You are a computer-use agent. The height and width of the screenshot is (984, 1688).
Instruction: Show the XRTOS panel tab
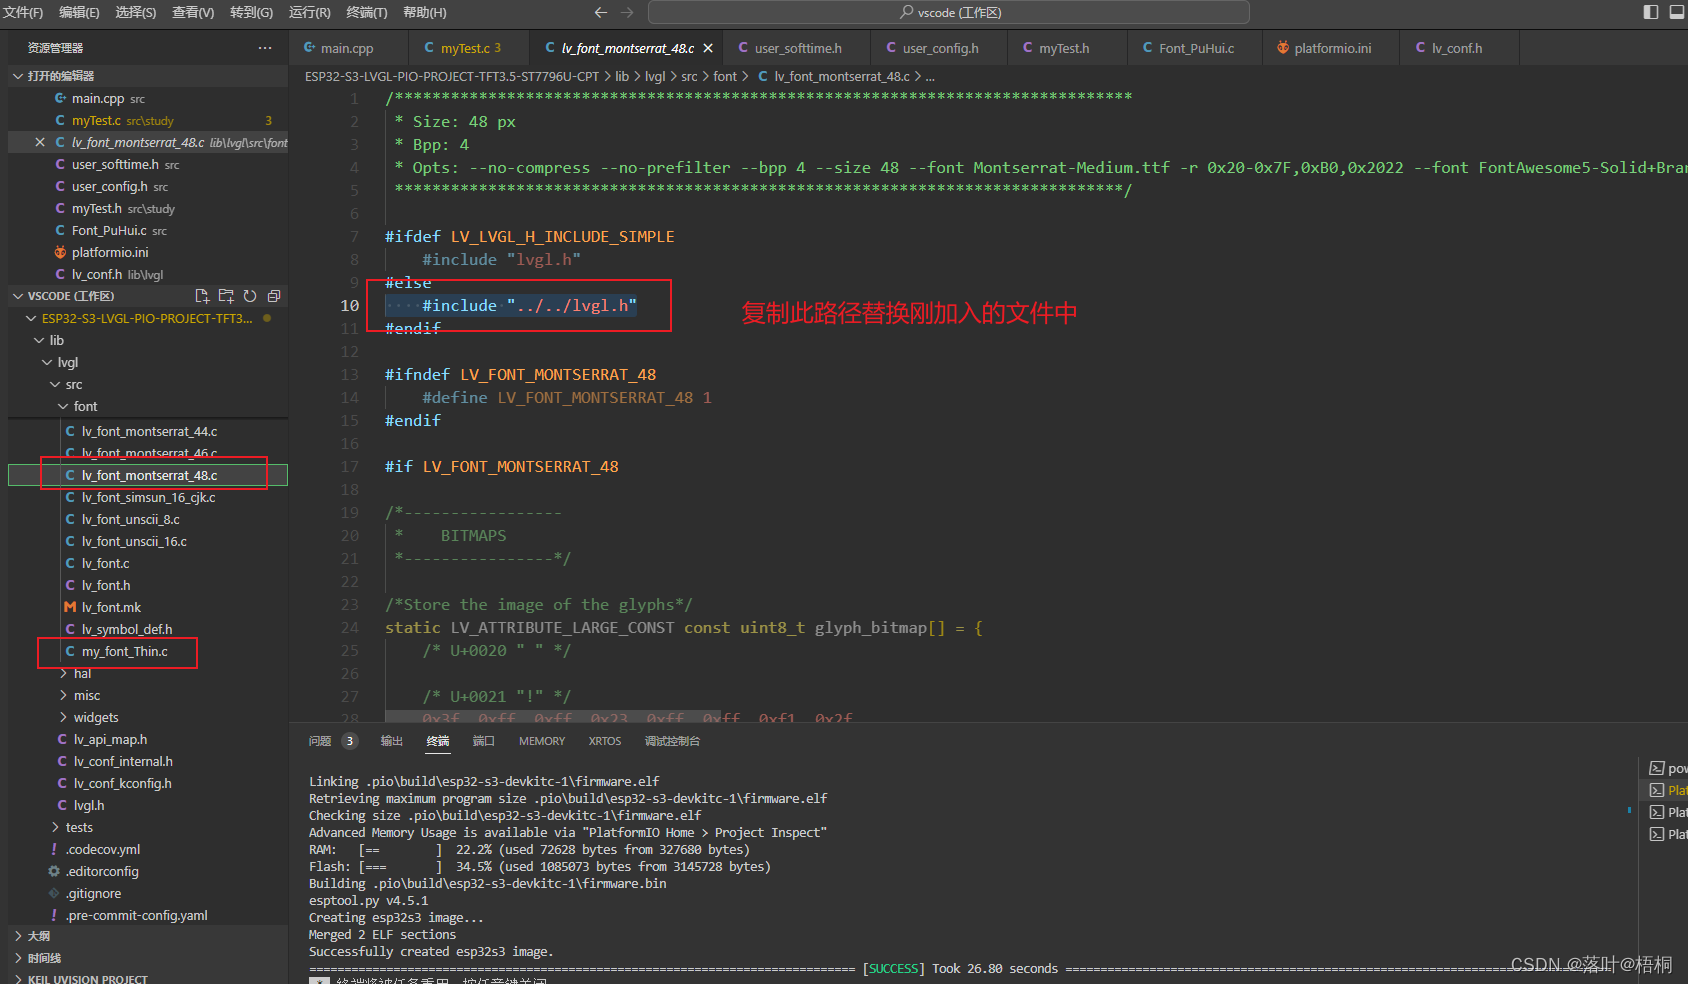tap(605, 741)
